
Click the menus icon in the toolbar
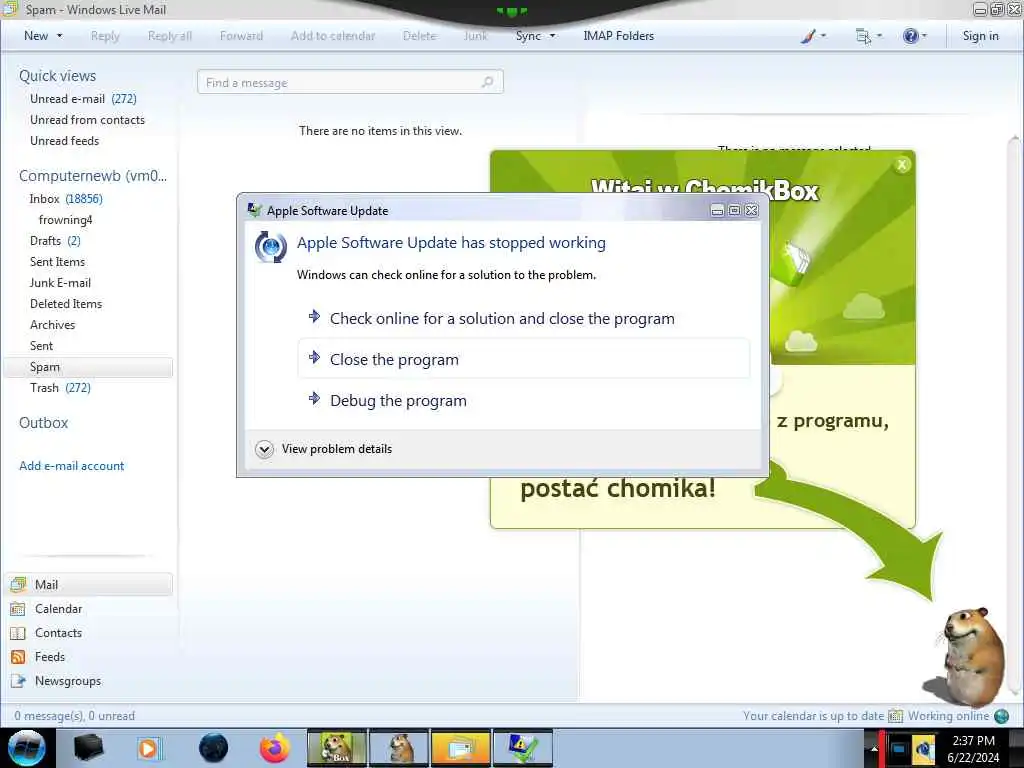[x=863, y=36]
